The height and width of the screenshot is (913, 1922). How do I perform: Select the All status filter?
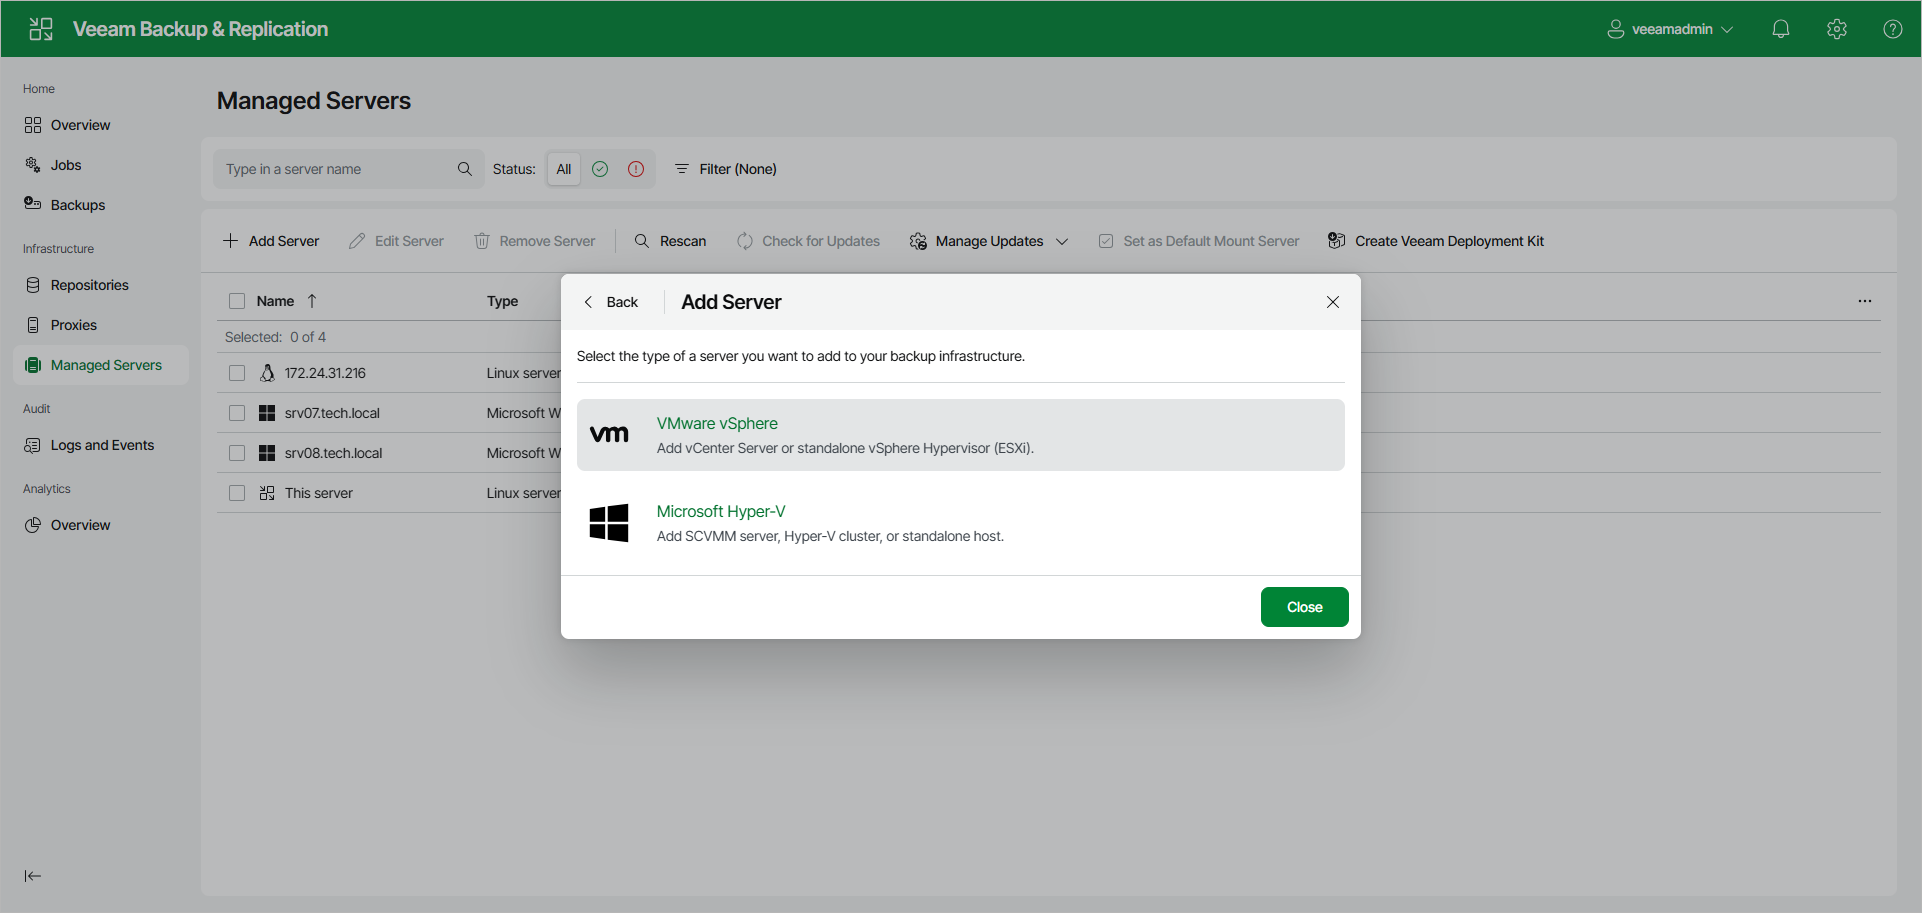click(564, 169)
